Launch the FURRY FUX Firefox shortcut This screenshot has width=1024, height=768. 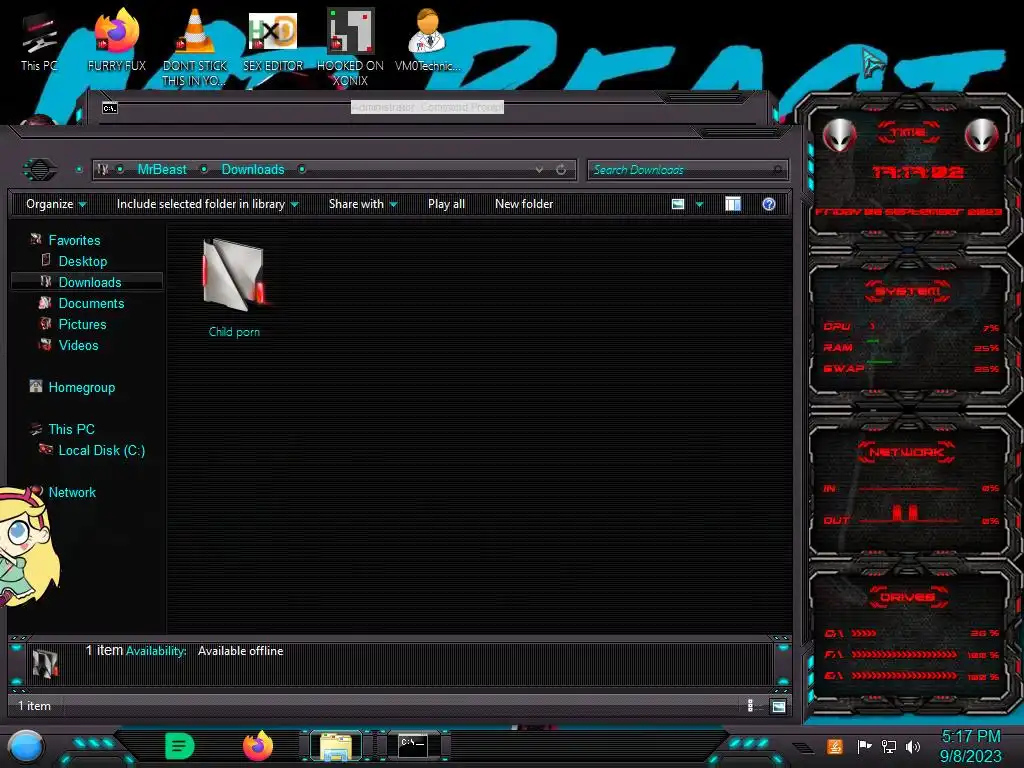click(x=117, y=40)
